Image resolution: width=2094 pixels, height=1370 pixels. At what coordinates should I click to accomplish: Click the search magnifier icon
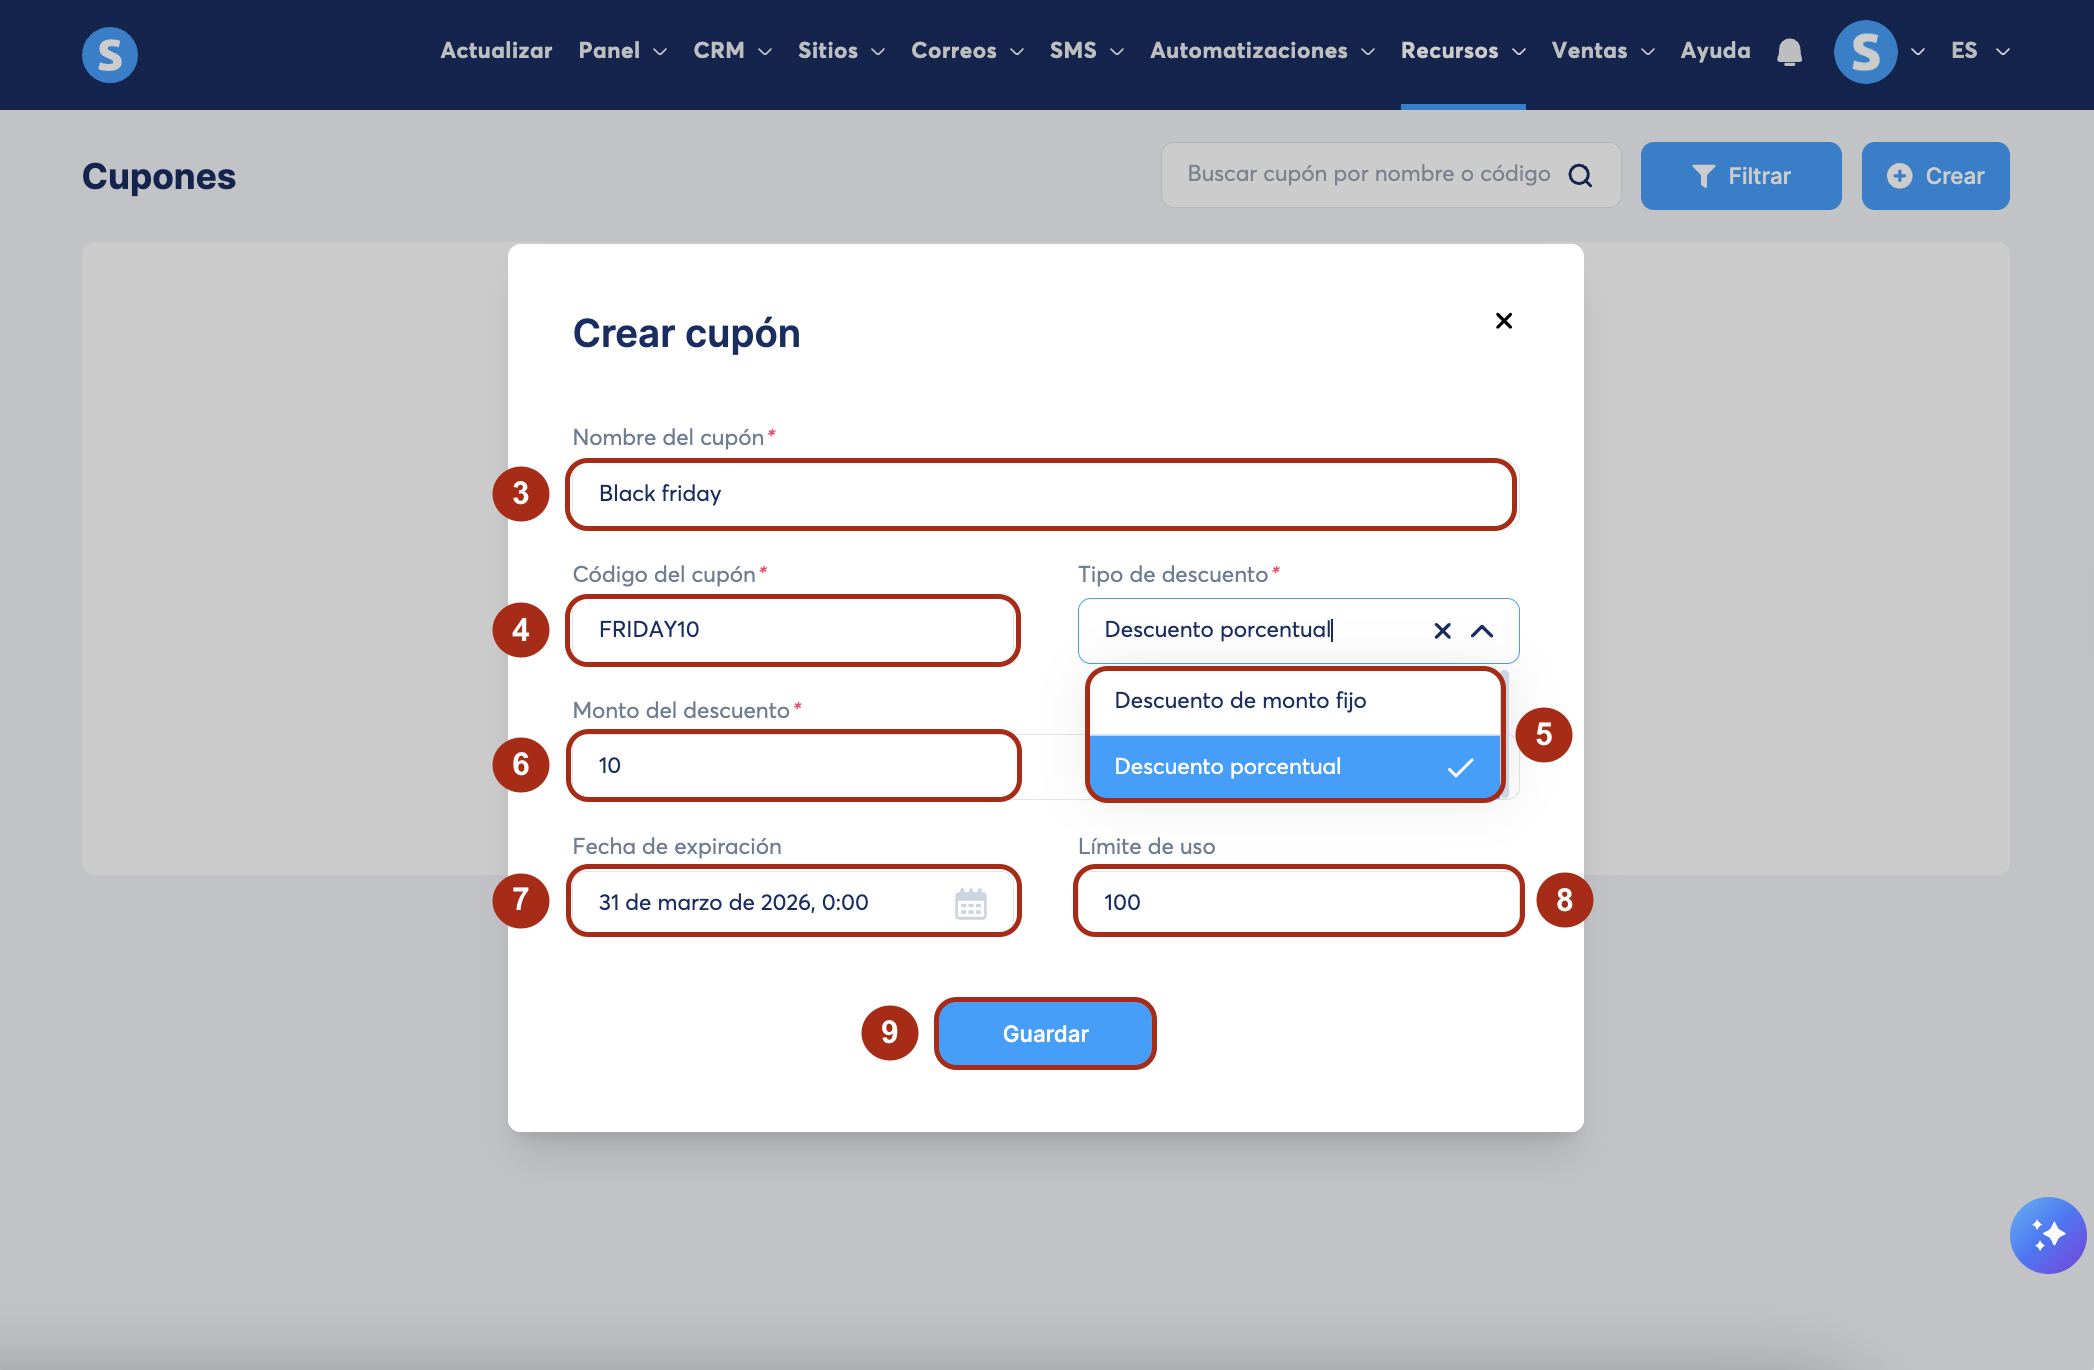(x=1580, y=176)
